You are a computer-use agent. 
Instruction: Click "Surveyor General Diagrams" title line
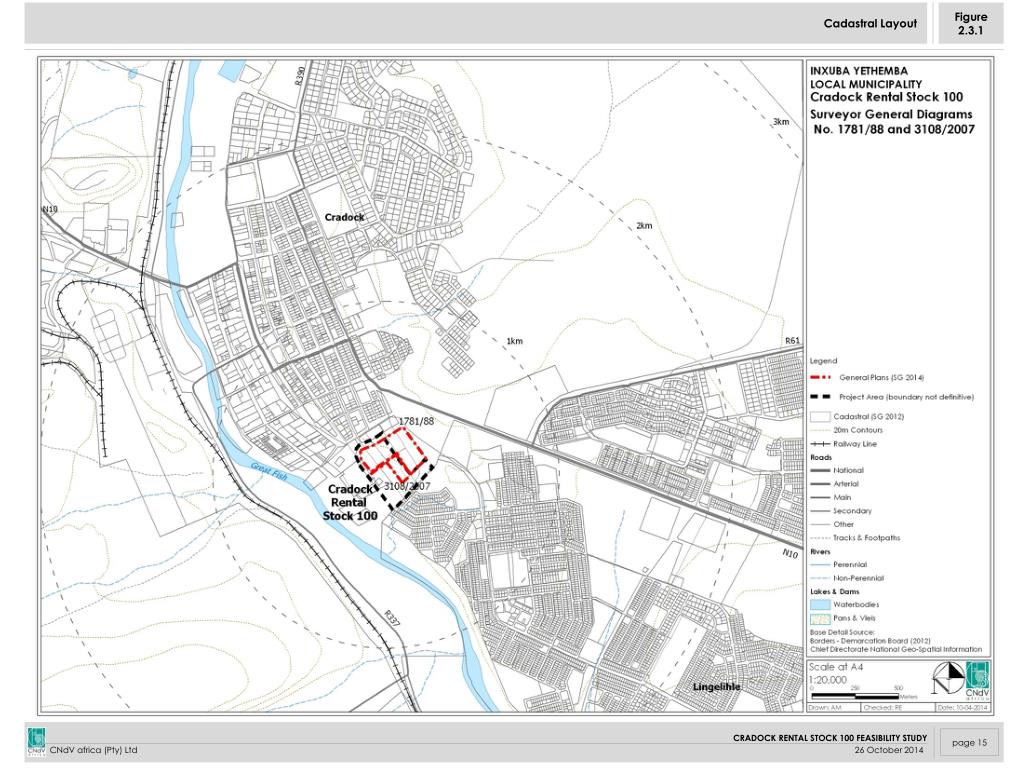point(891,114)
